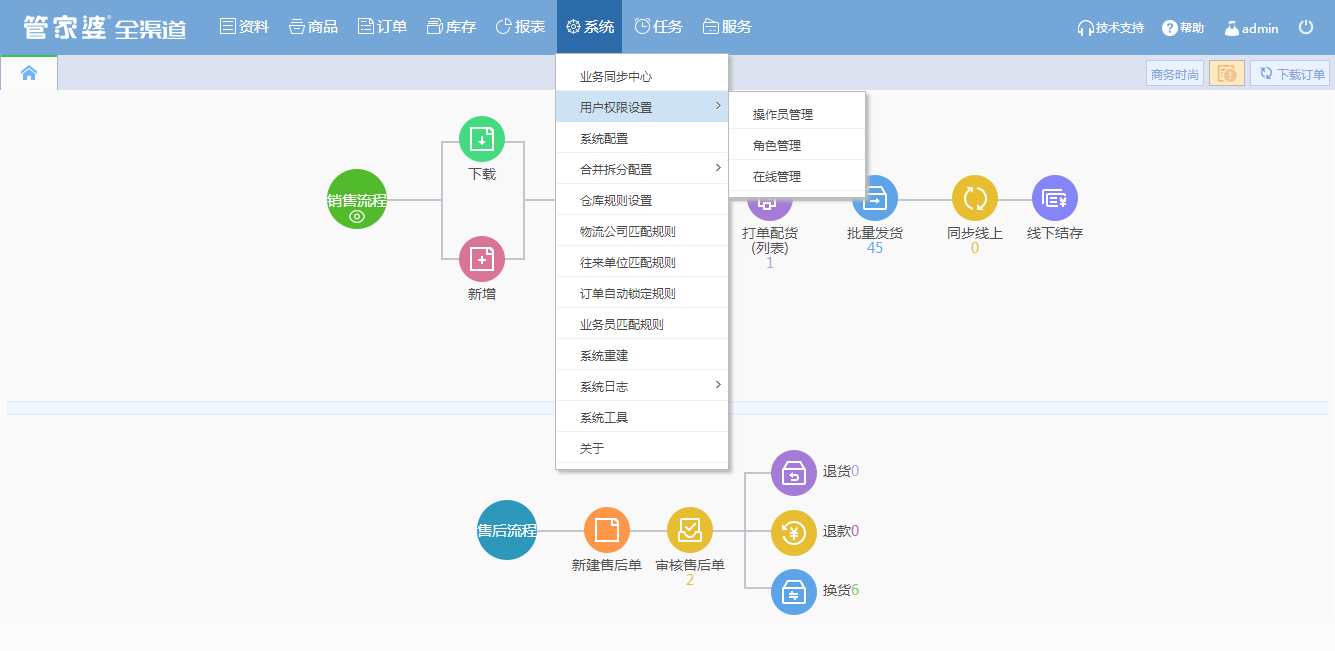1335x651 pixels.
Task: Open 批量发货 batch shipping icon
Action: click(875, 199)
